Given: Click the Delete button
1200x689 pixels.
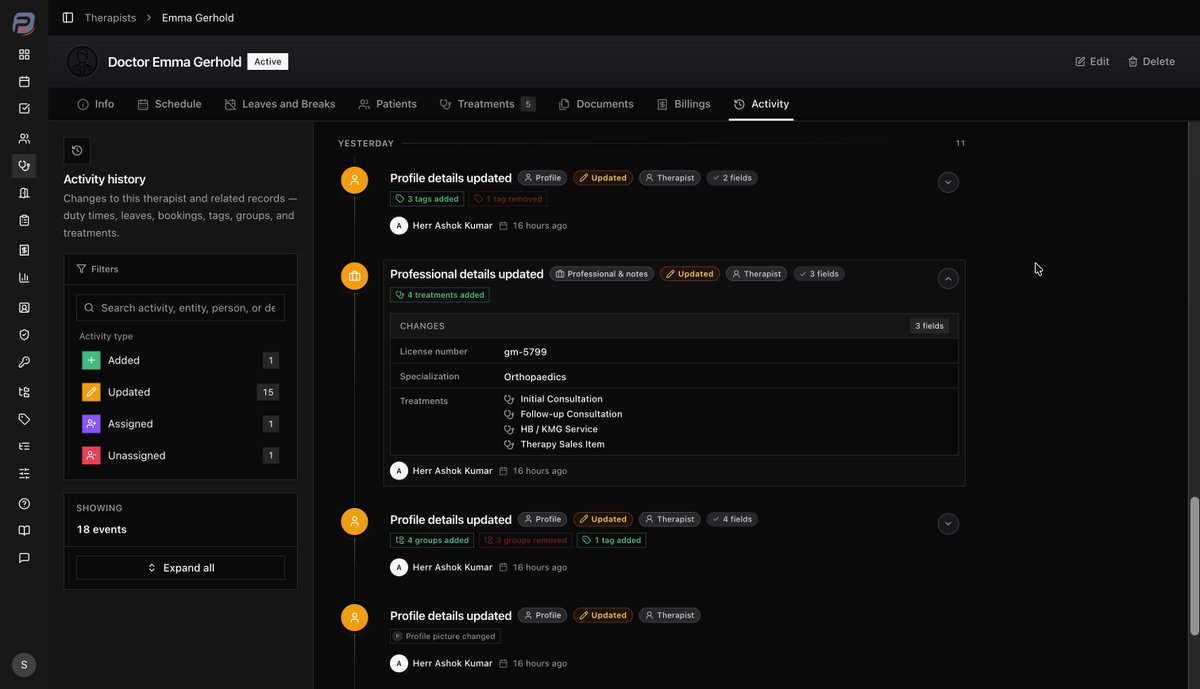Looking at the screenshot, I should pyautogui.click(x=1151, y=61).
